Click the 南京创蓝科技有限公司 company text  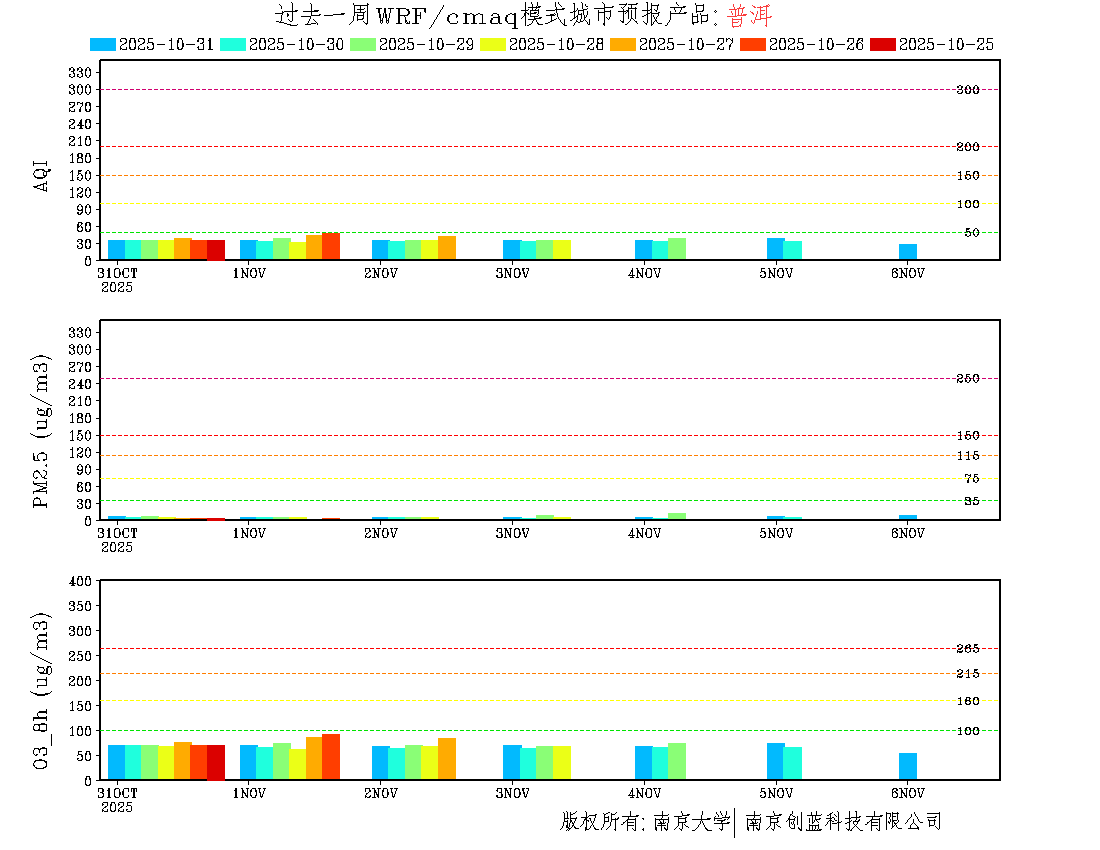point(843,822)
